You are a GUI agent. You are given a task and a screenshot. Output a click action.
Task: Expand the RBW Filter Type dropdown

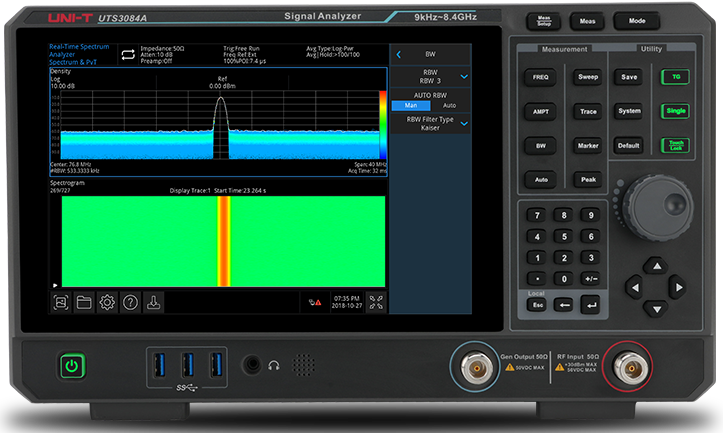[x=464, y=124]
